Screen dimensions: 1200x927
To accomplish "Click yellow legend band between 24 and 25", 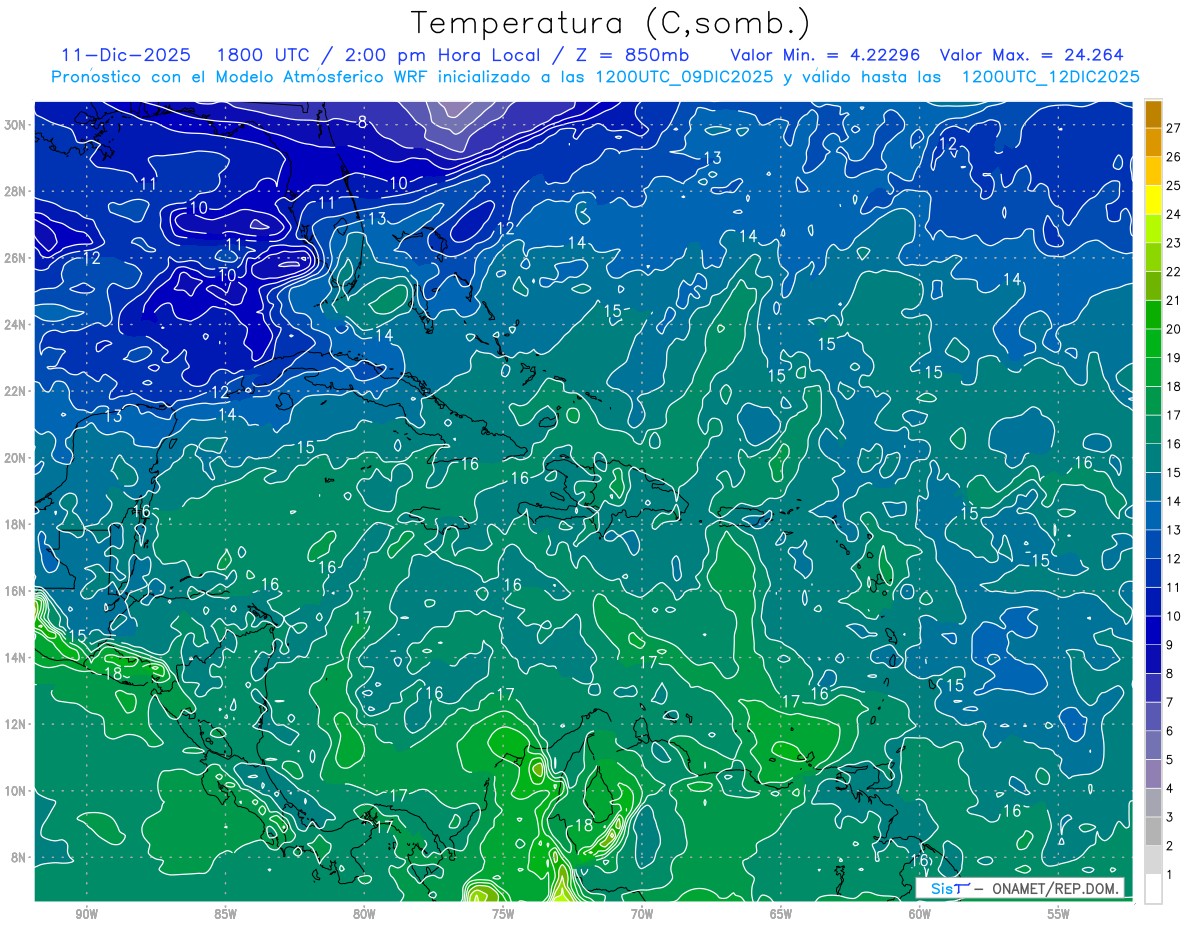I will 1153,199.
